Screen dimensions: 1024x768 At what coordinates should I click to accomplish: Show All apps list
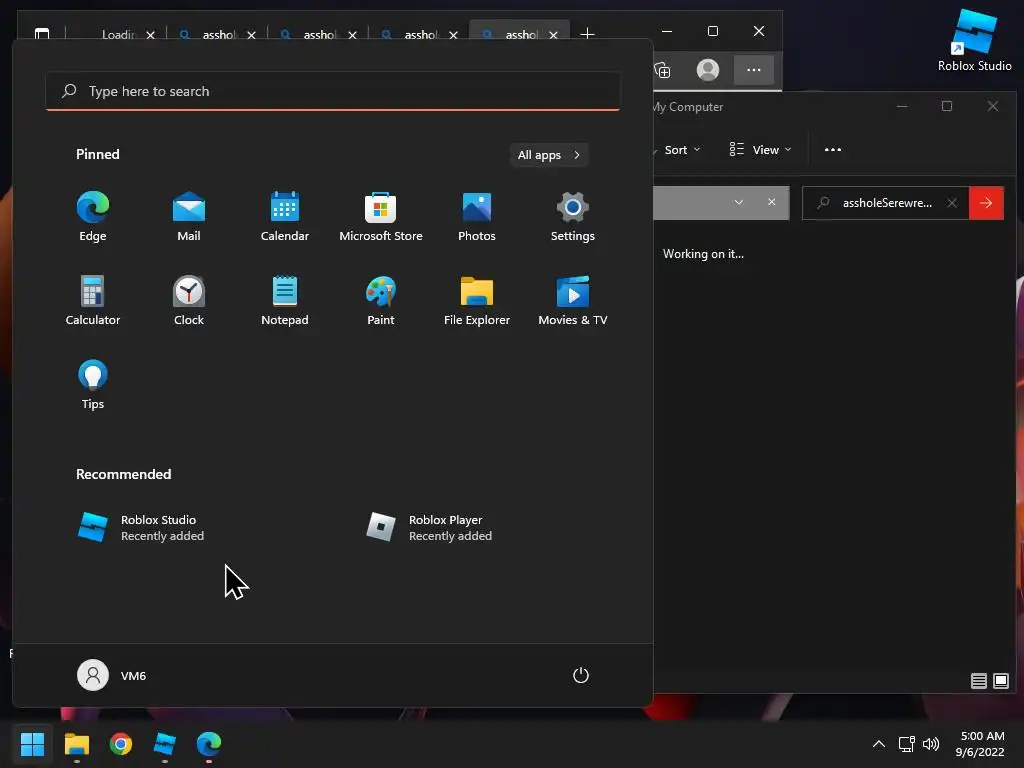549,155
